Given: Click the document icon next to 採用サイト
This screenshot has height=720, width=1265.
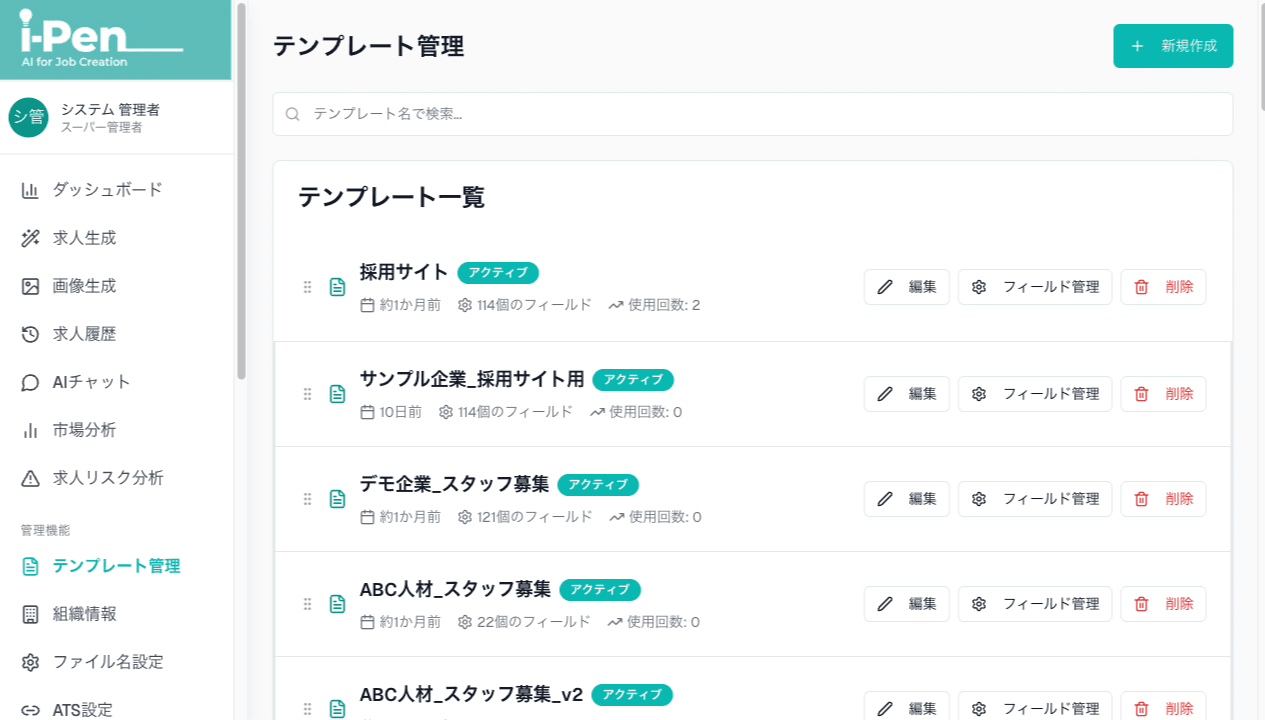Looking at the screenshot, I should [337, 287].
